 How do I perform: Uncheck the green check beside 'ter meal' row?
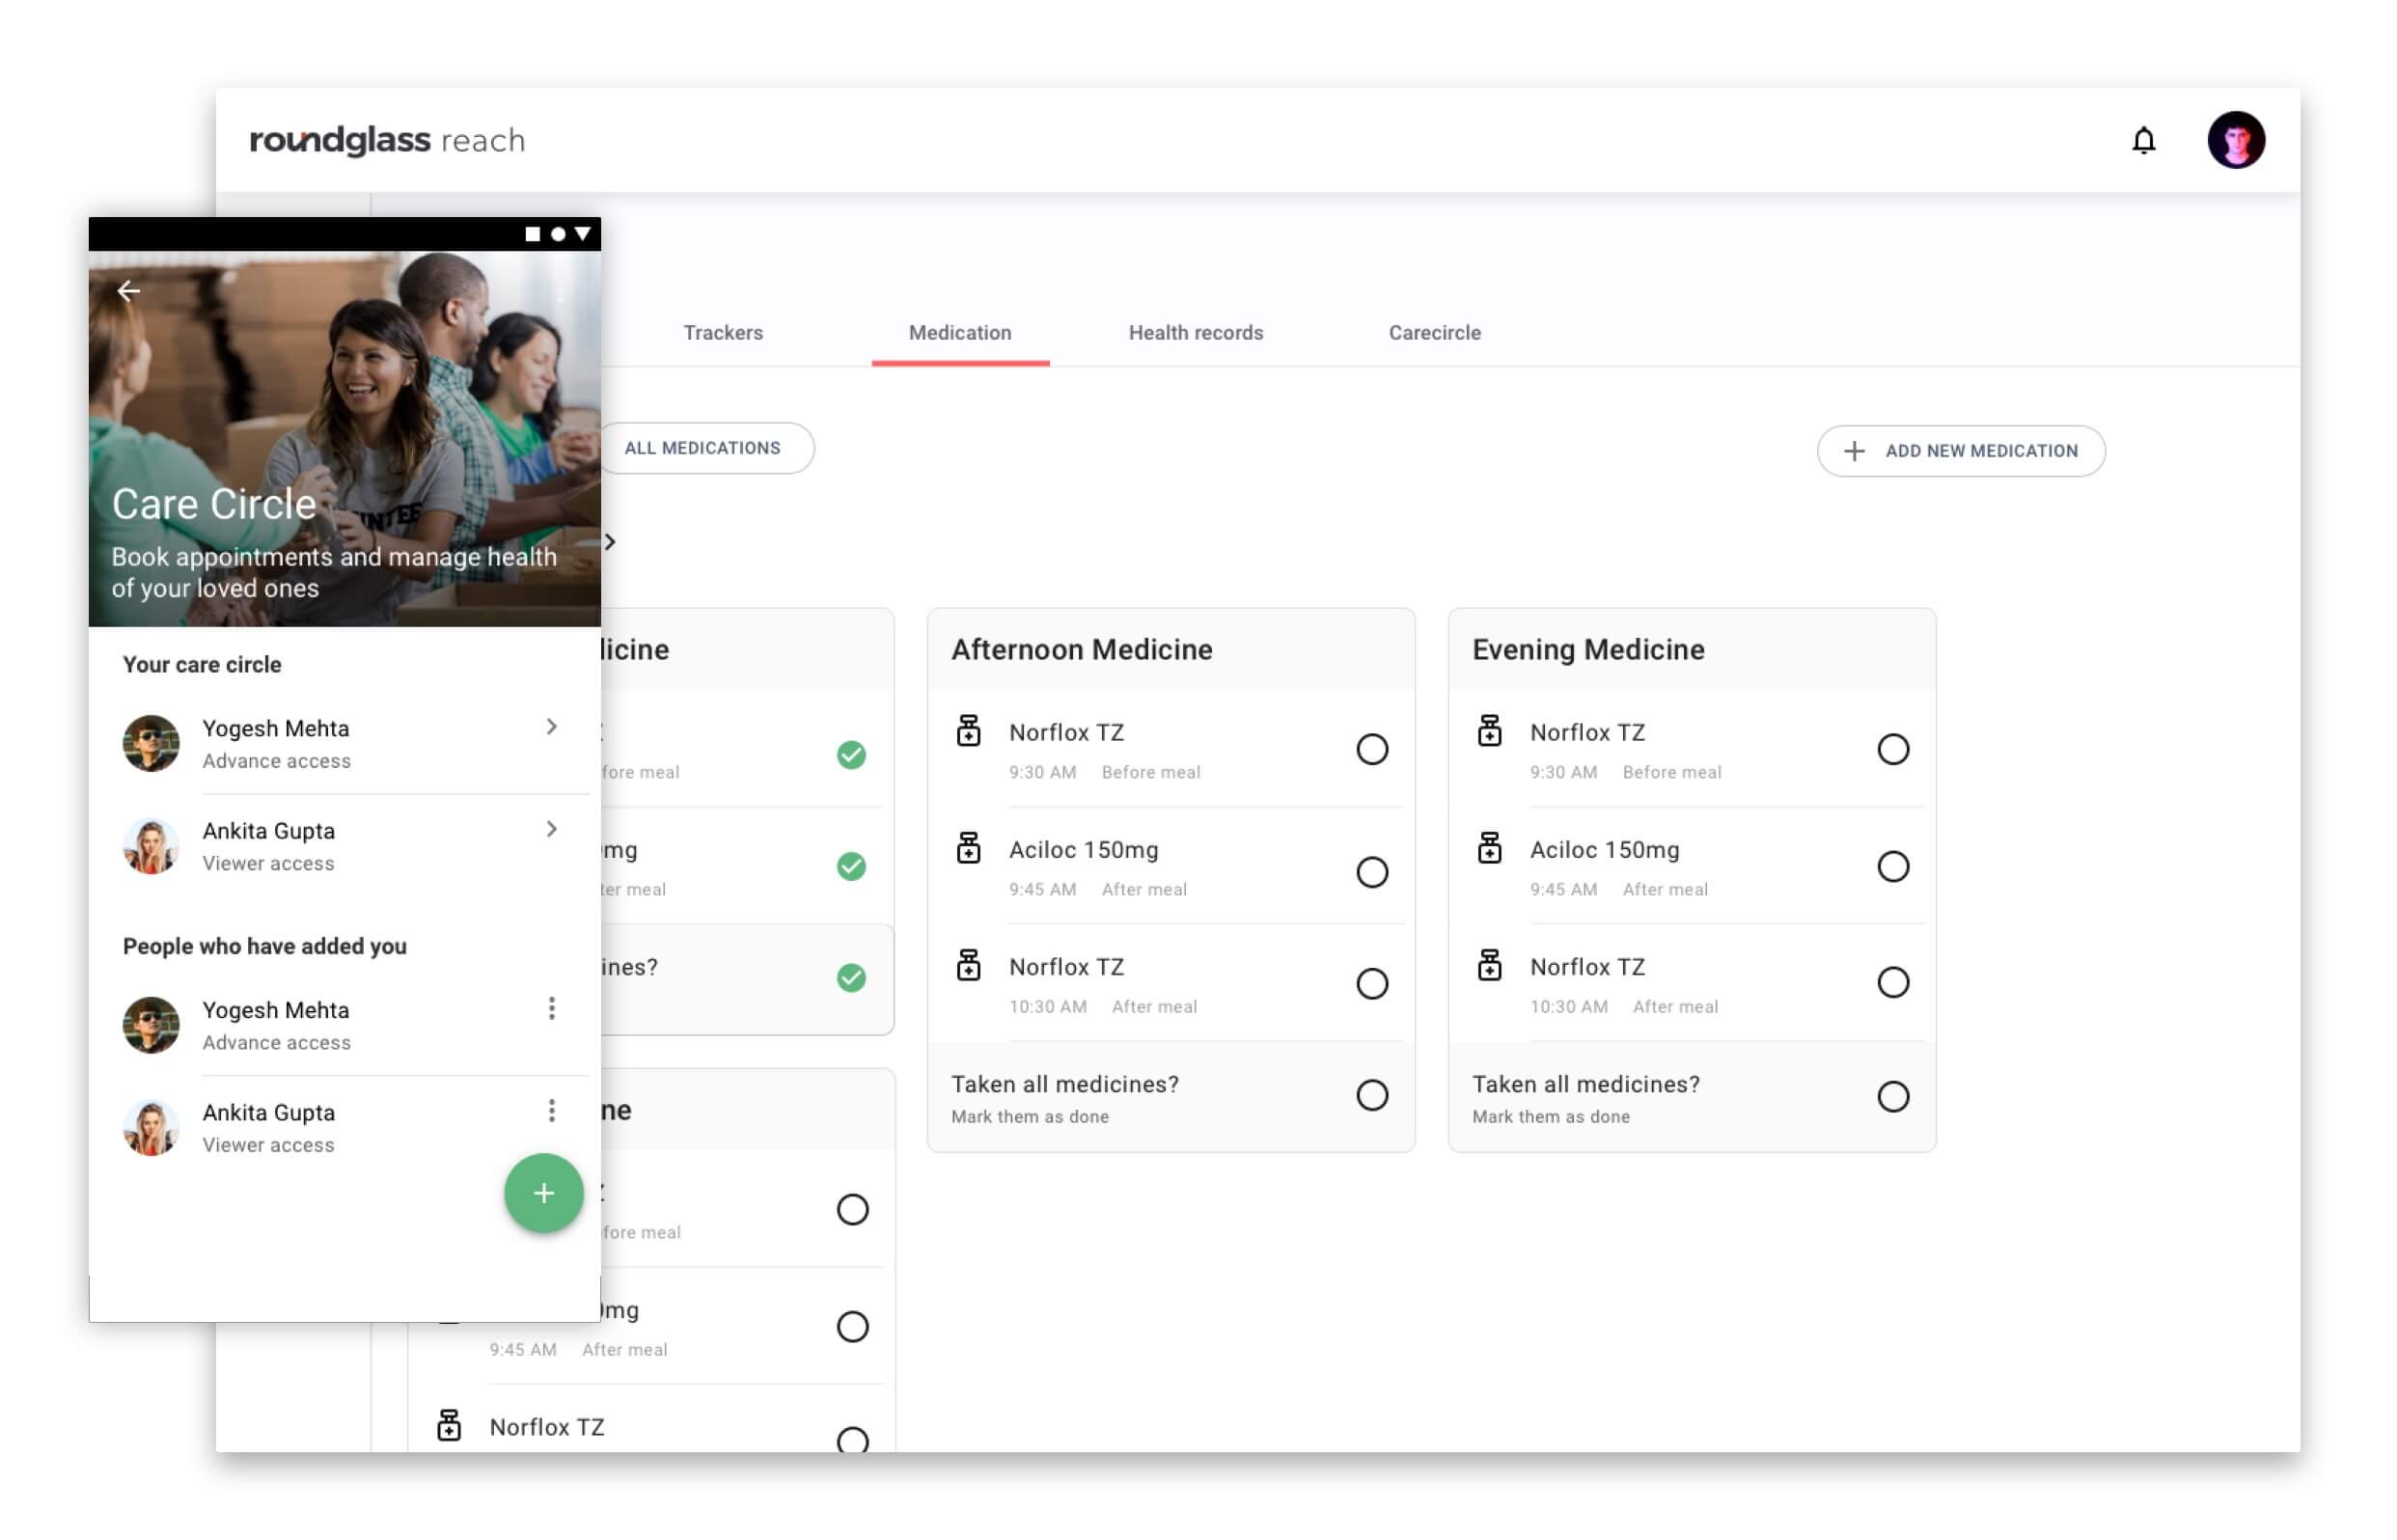tap(851, 866)
